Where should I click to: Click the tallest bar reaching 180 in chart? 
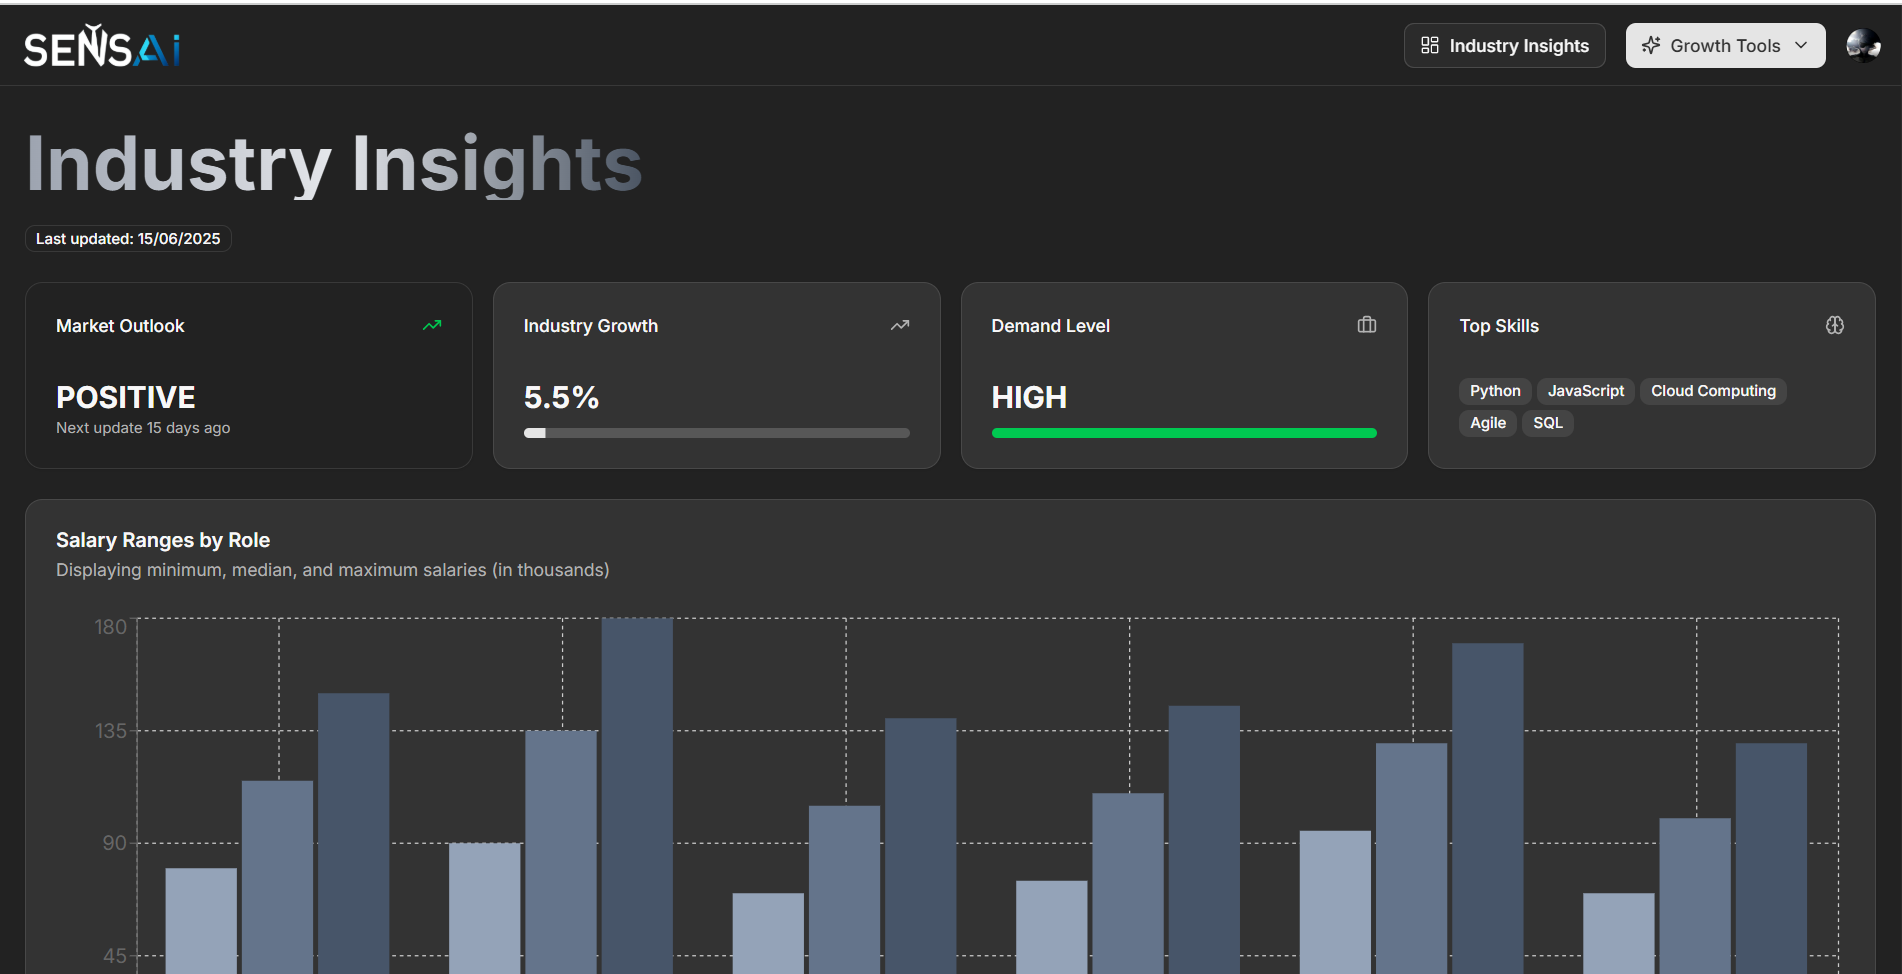(x=637, y=795)
